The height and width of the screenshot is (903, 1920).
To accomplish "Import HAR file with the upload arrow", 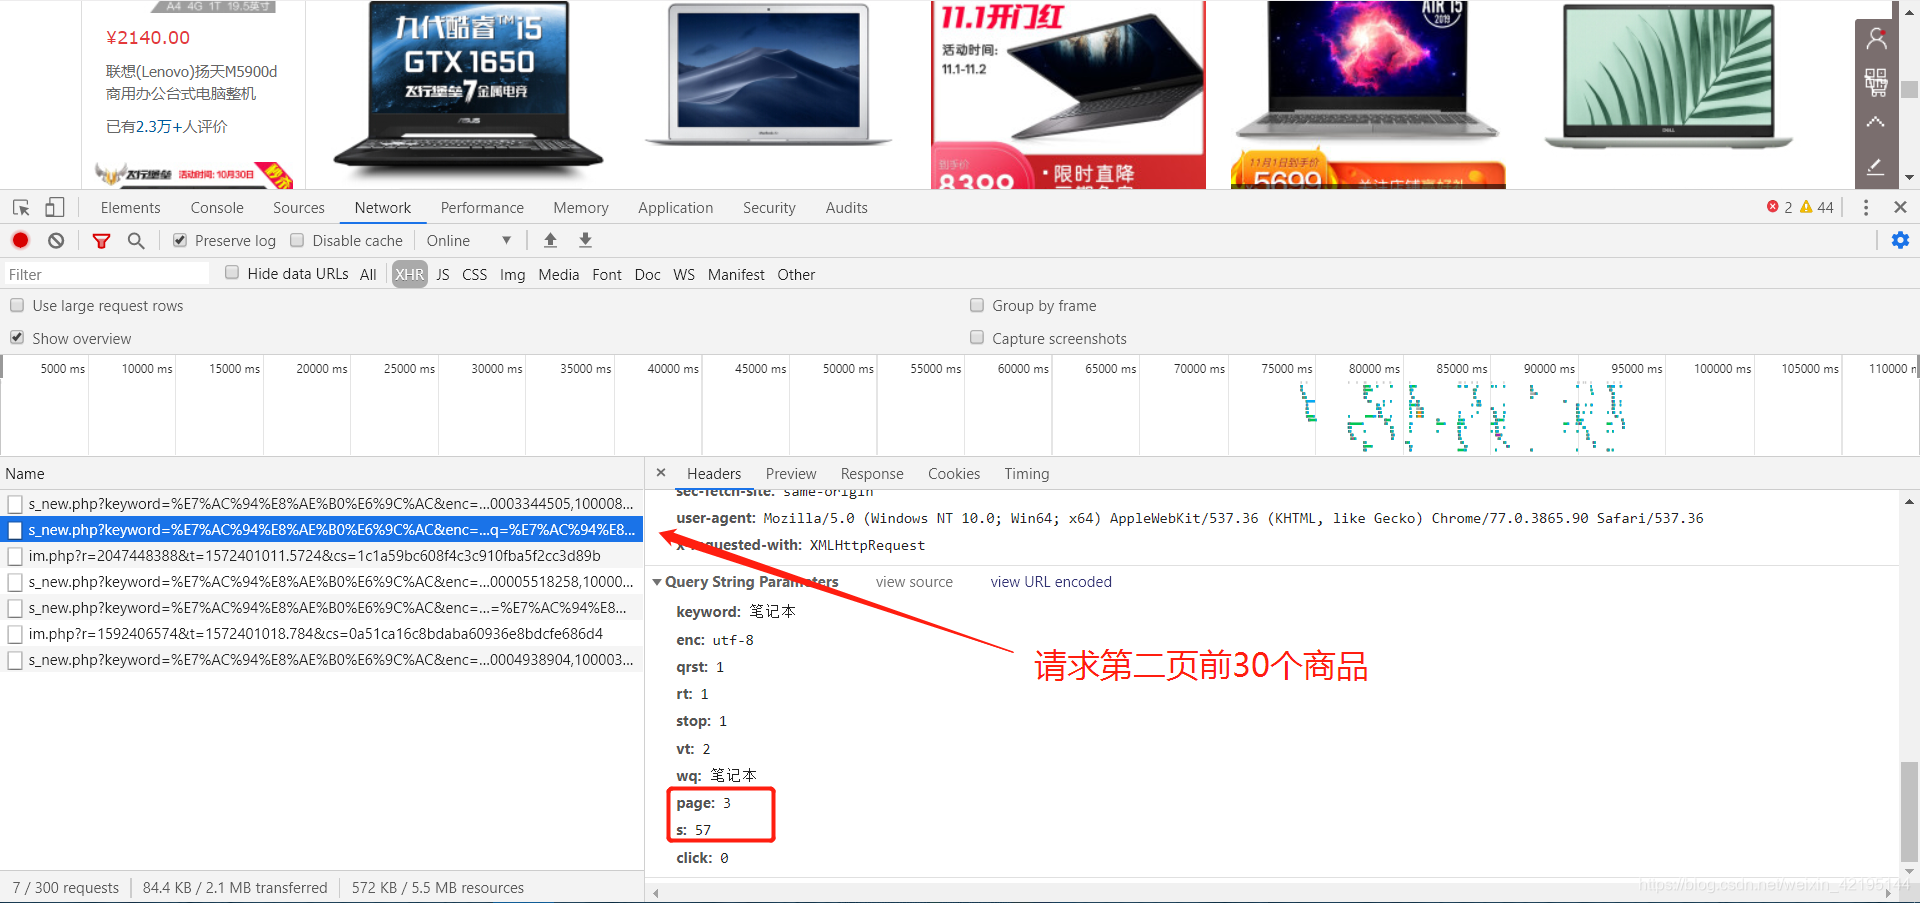I will (550, 240).
